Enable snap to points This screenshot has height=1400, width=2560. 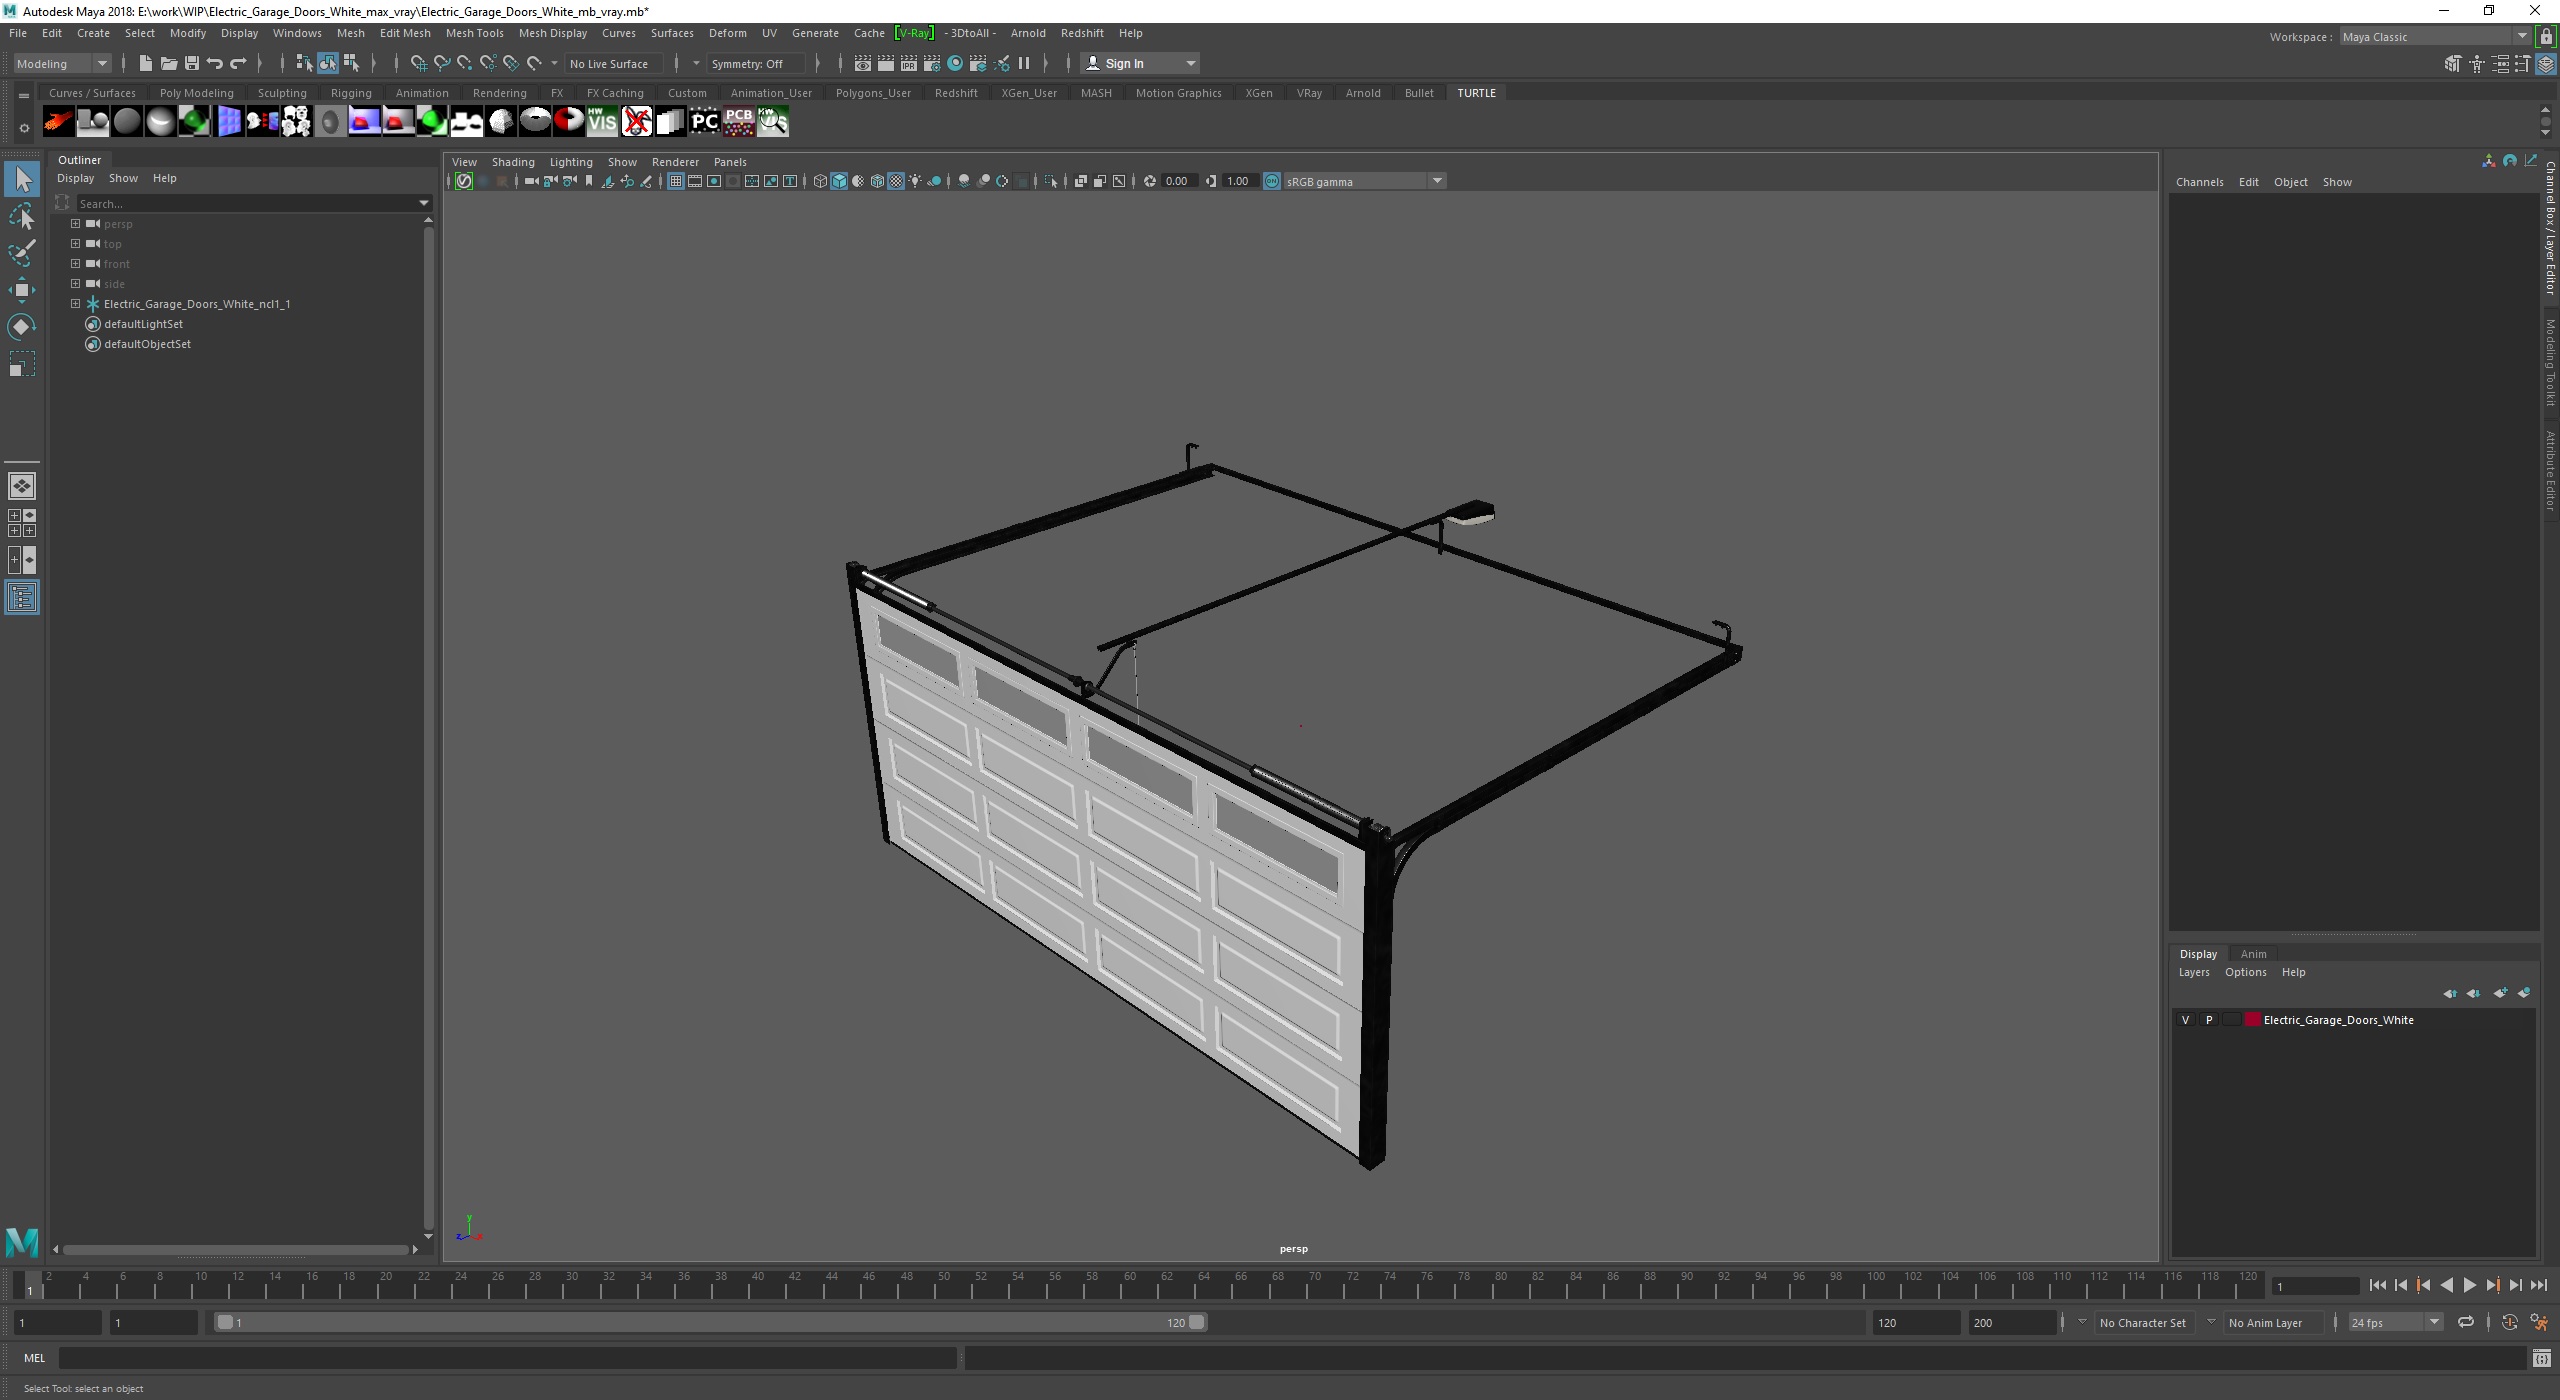[464, 63]
